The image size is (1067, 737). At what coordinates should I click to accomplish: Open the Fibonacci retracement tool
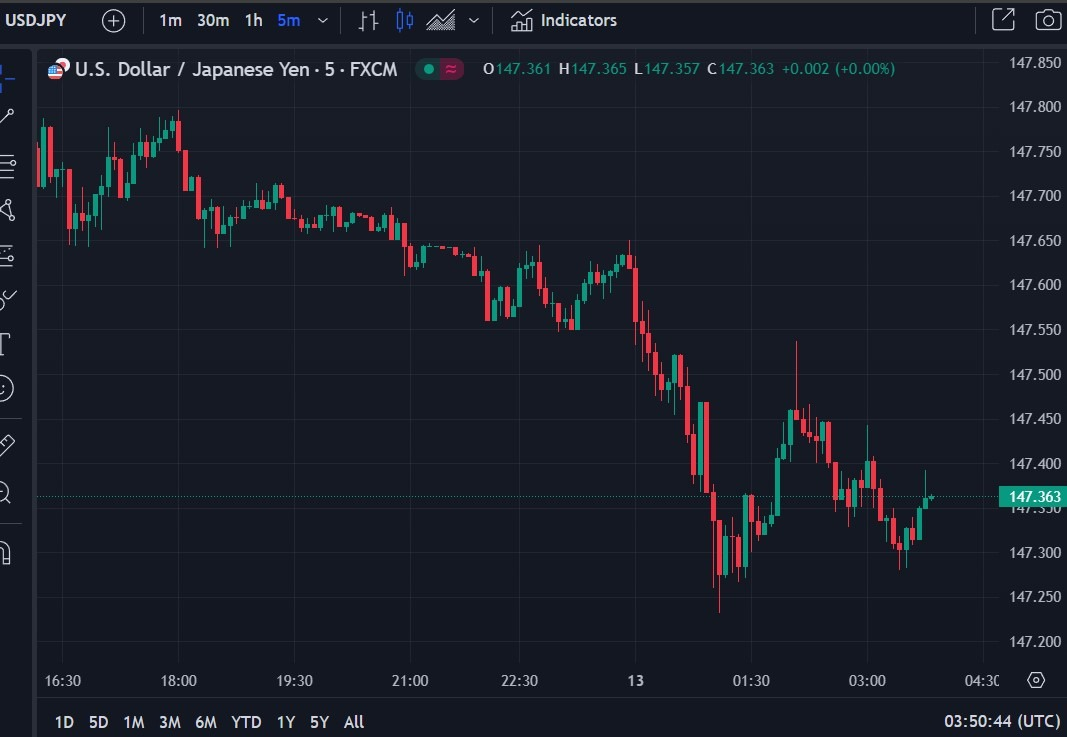tap(7, 165)
